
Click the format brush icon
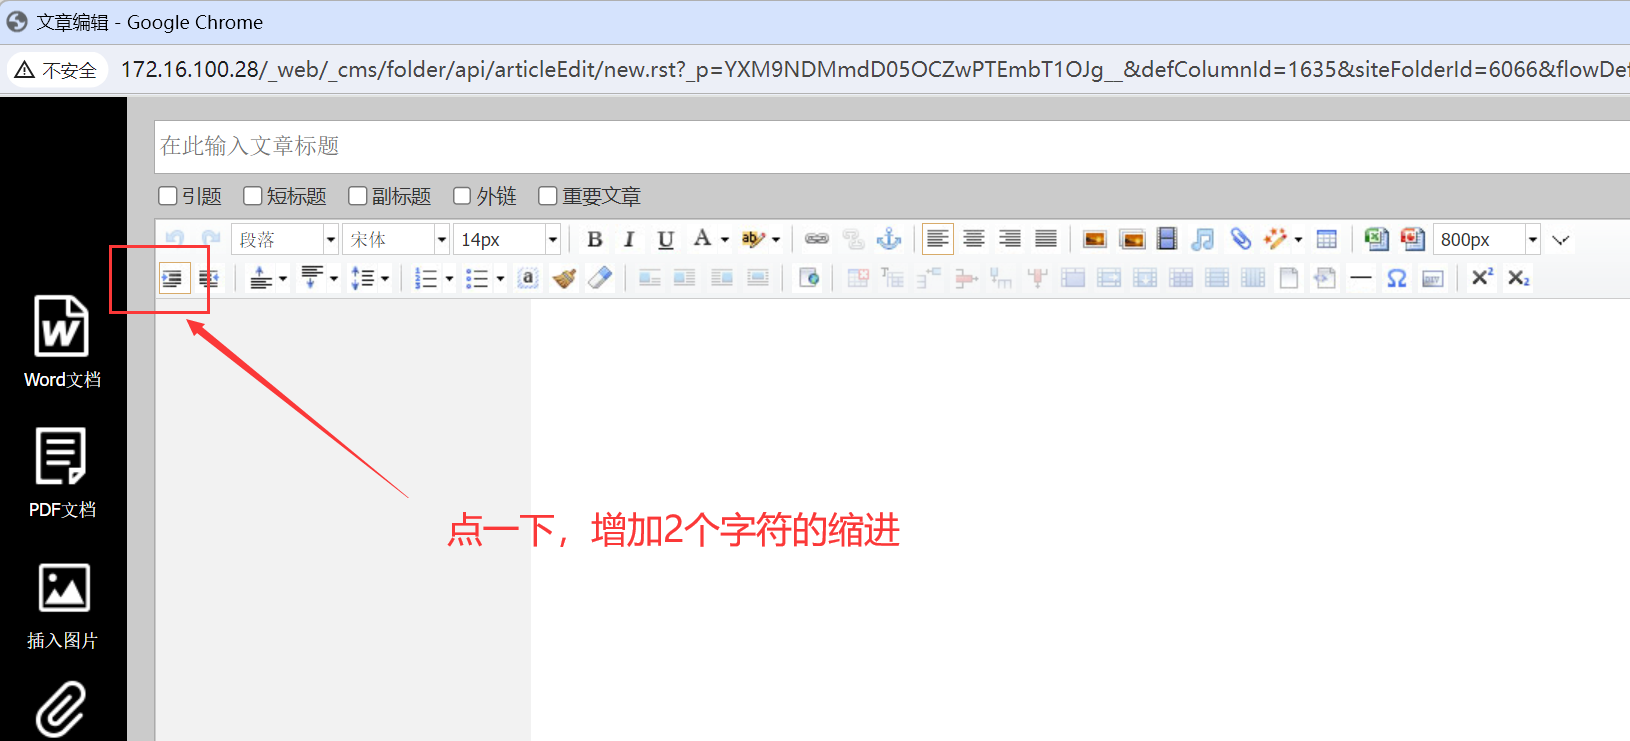pyautogui.click(x=564, y=278)
